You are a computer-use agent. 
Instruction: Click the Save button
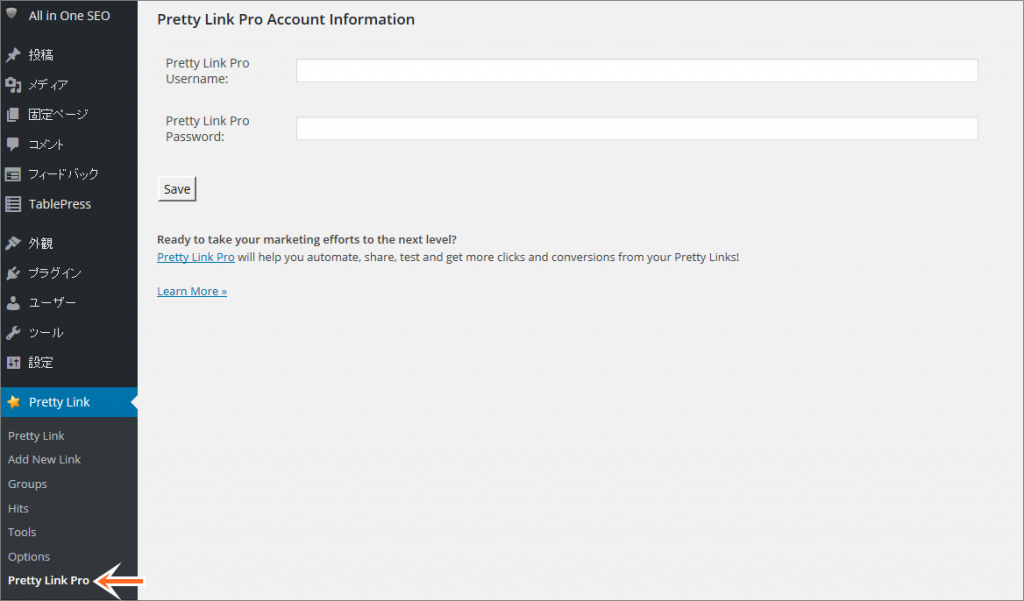[176, 188]
